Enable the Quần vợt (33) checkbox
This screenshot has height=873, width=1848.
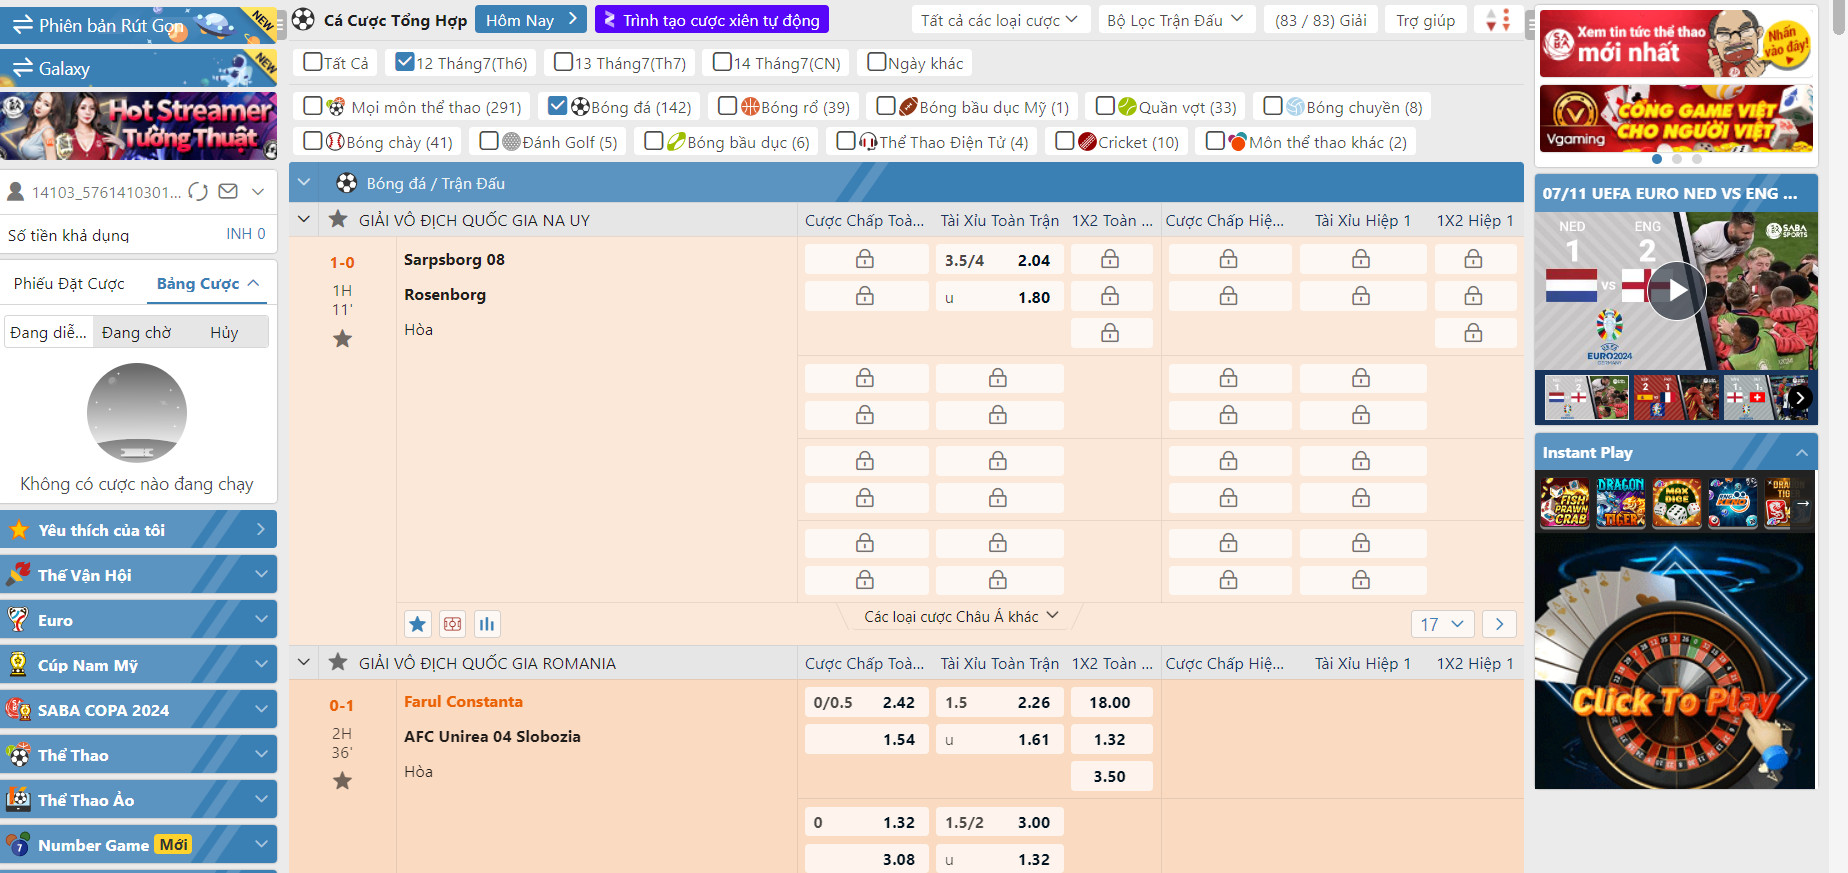click(x=1105, y=106)
